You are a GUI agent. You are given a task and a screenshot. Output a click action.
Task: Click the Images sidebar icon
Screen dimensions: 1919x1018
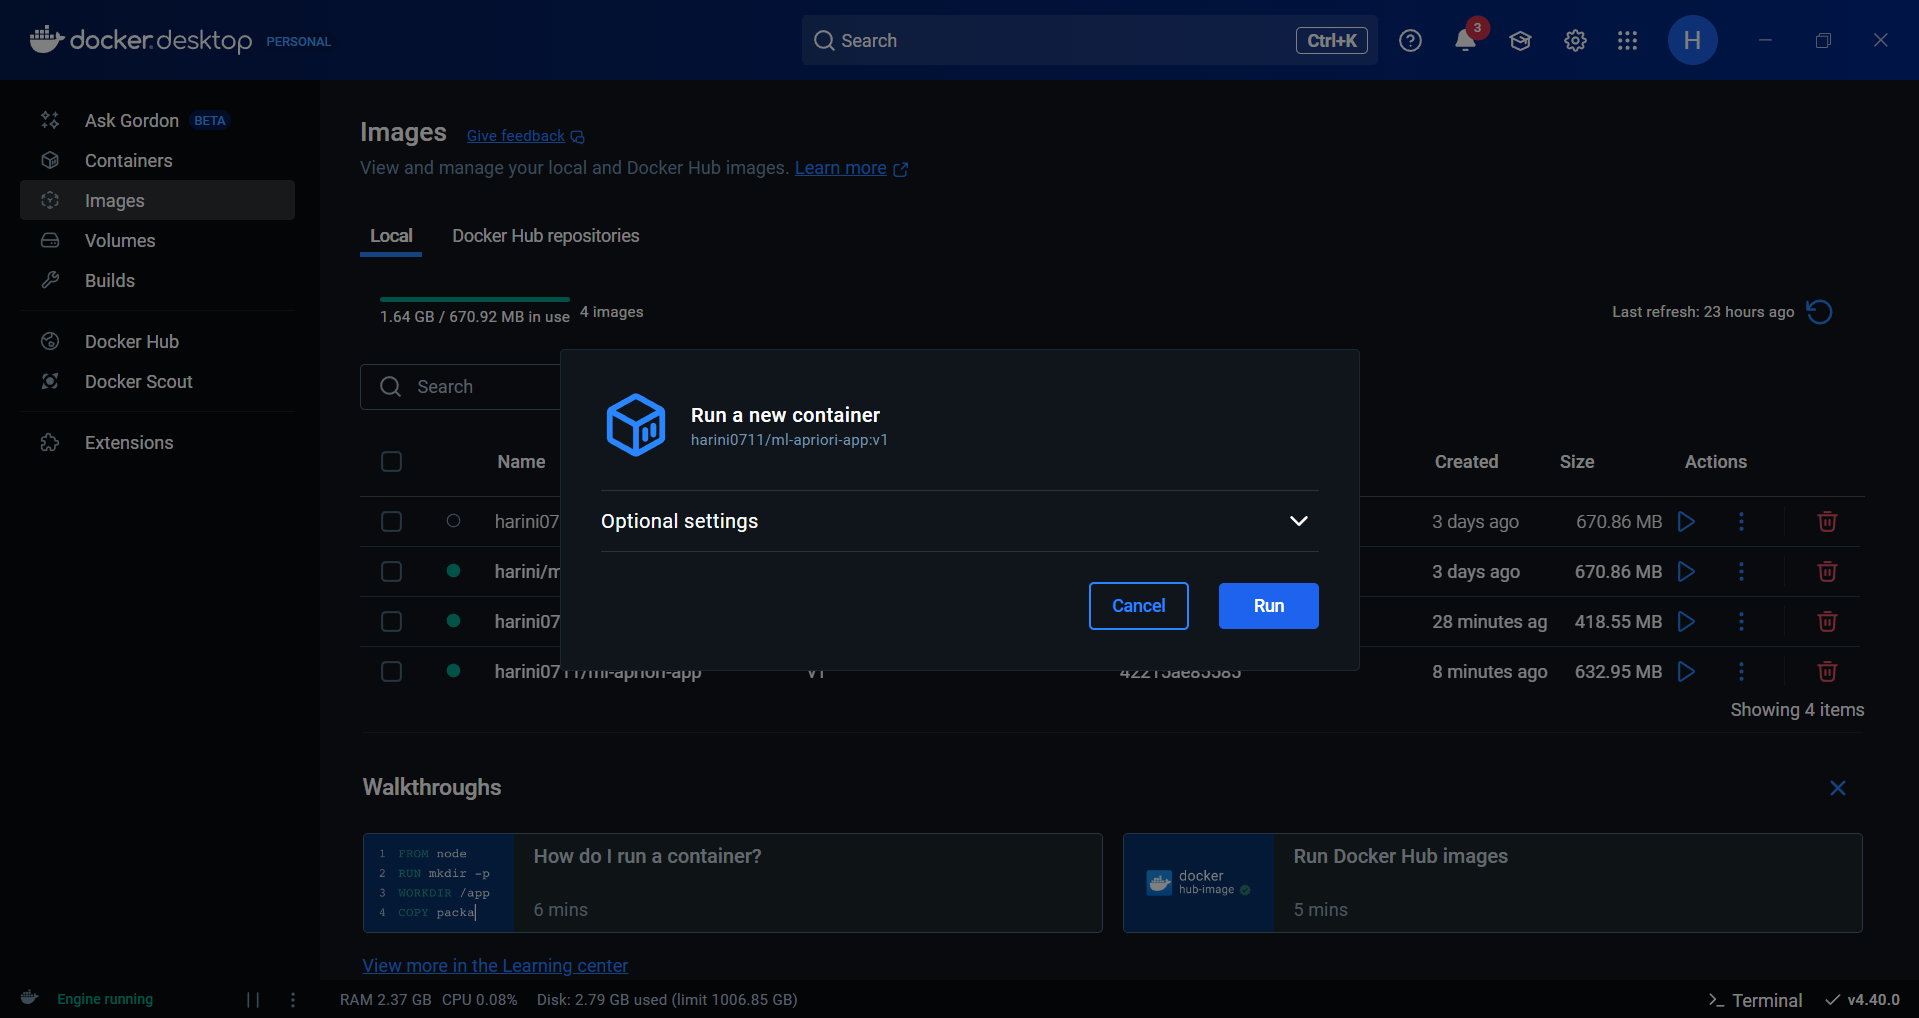[x=50, y=200]
